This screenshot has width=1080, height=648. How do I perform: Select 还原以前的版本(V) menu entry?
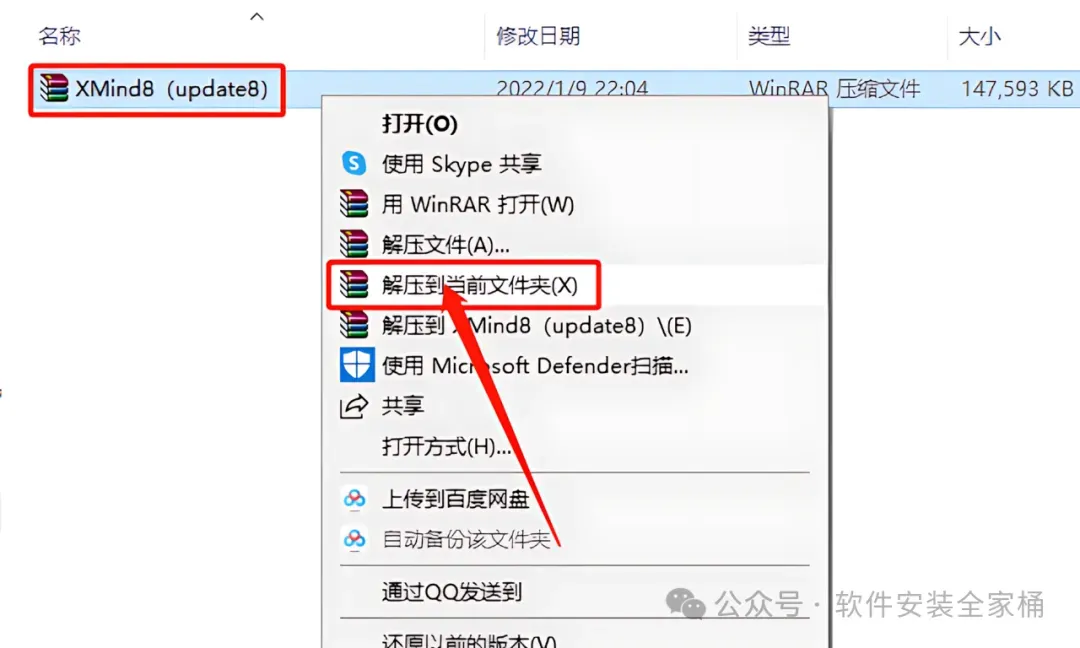(x=469, y=640)
